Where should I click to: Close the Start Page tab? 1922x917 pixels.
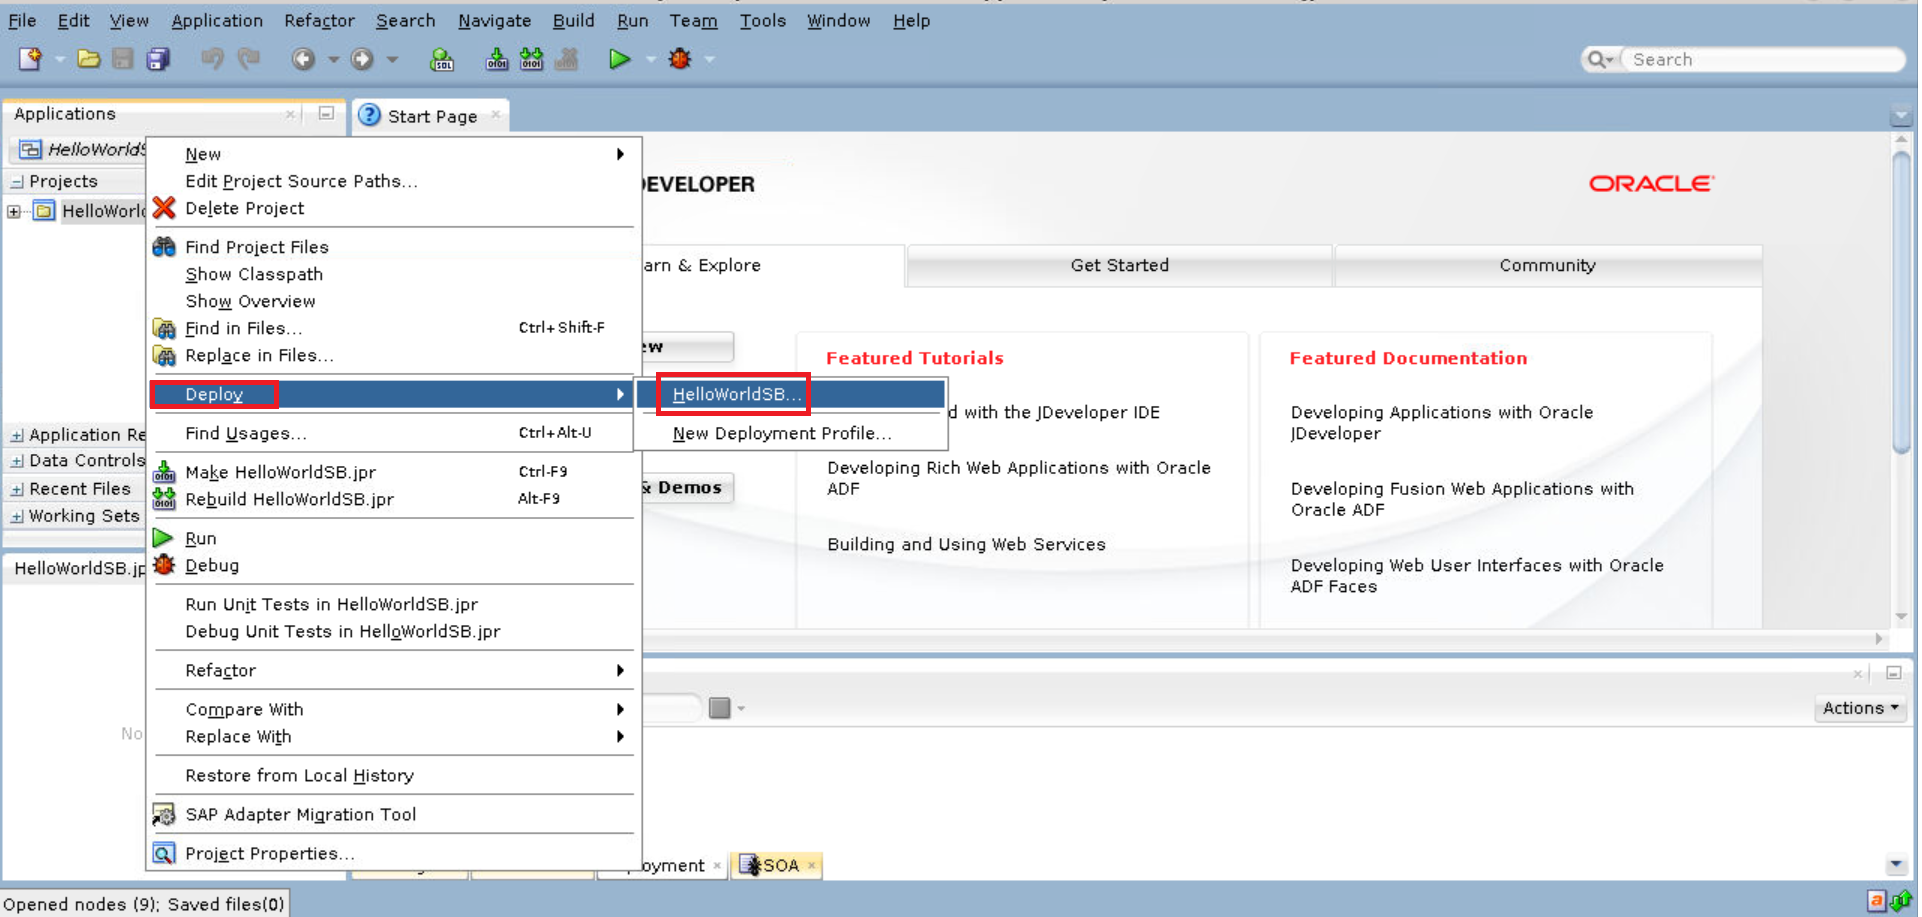pos(495,115)
